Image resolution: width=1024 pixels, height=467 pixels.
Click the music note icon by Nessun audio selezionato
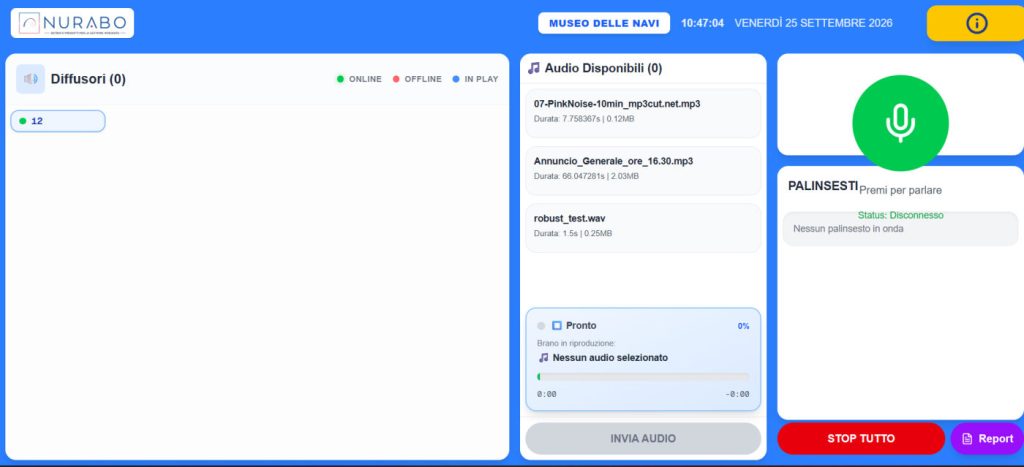click(543, 358)
